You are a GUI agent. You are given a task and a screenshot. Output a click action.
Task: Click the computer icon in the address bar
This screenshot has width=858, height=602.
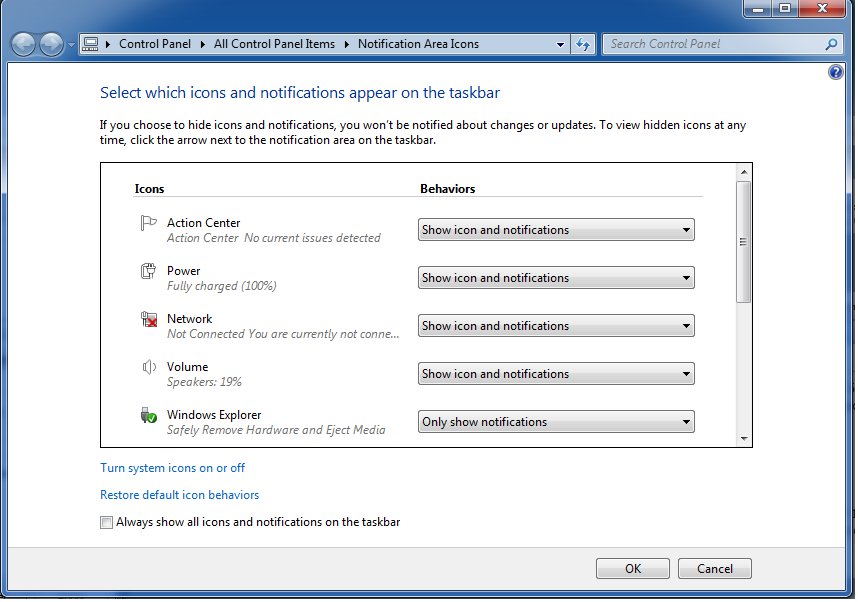(x=90, y=44)
